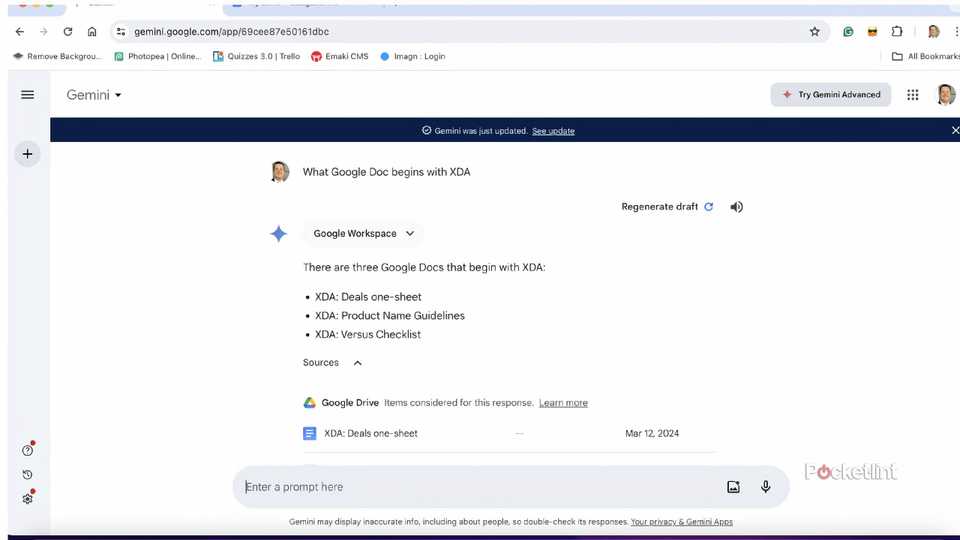
Task: Collapse the Sources section
Action: coord(357,363)
